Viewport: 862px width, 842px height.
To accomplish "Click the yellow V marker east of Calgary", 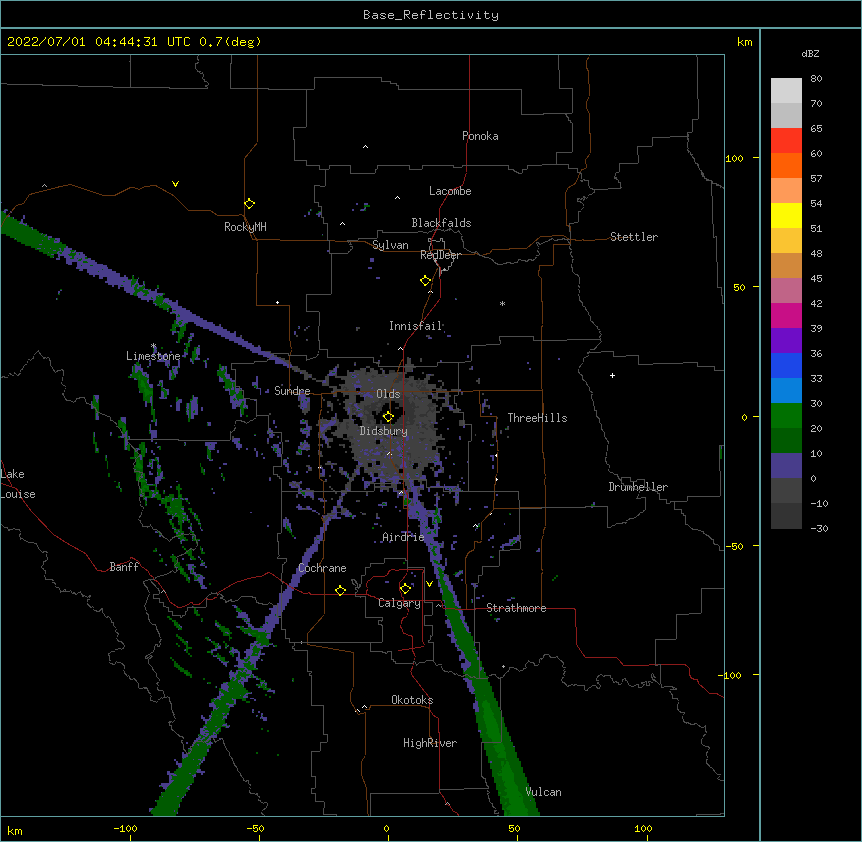I will point(429,584).
